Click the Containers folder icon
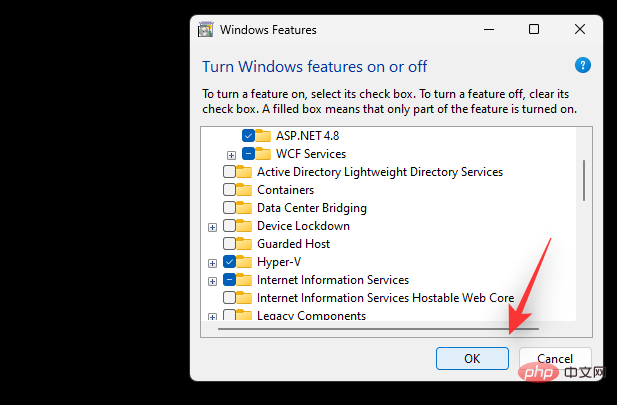This screenshot has width=617, height=405. coord(245,190)
